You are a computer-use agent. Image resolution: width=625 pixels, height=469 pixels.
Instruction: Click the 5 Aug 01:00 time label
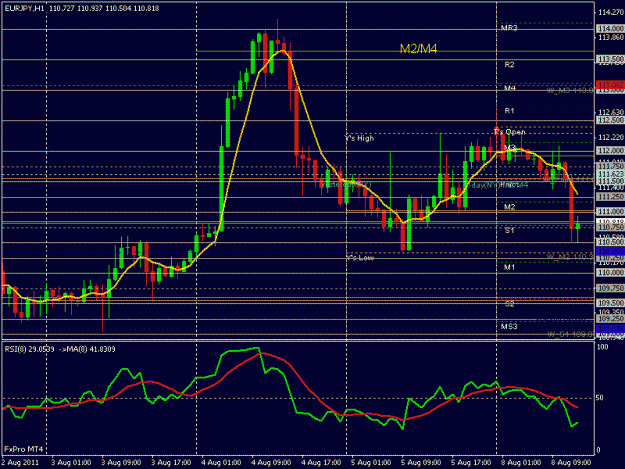coord(371,463)
